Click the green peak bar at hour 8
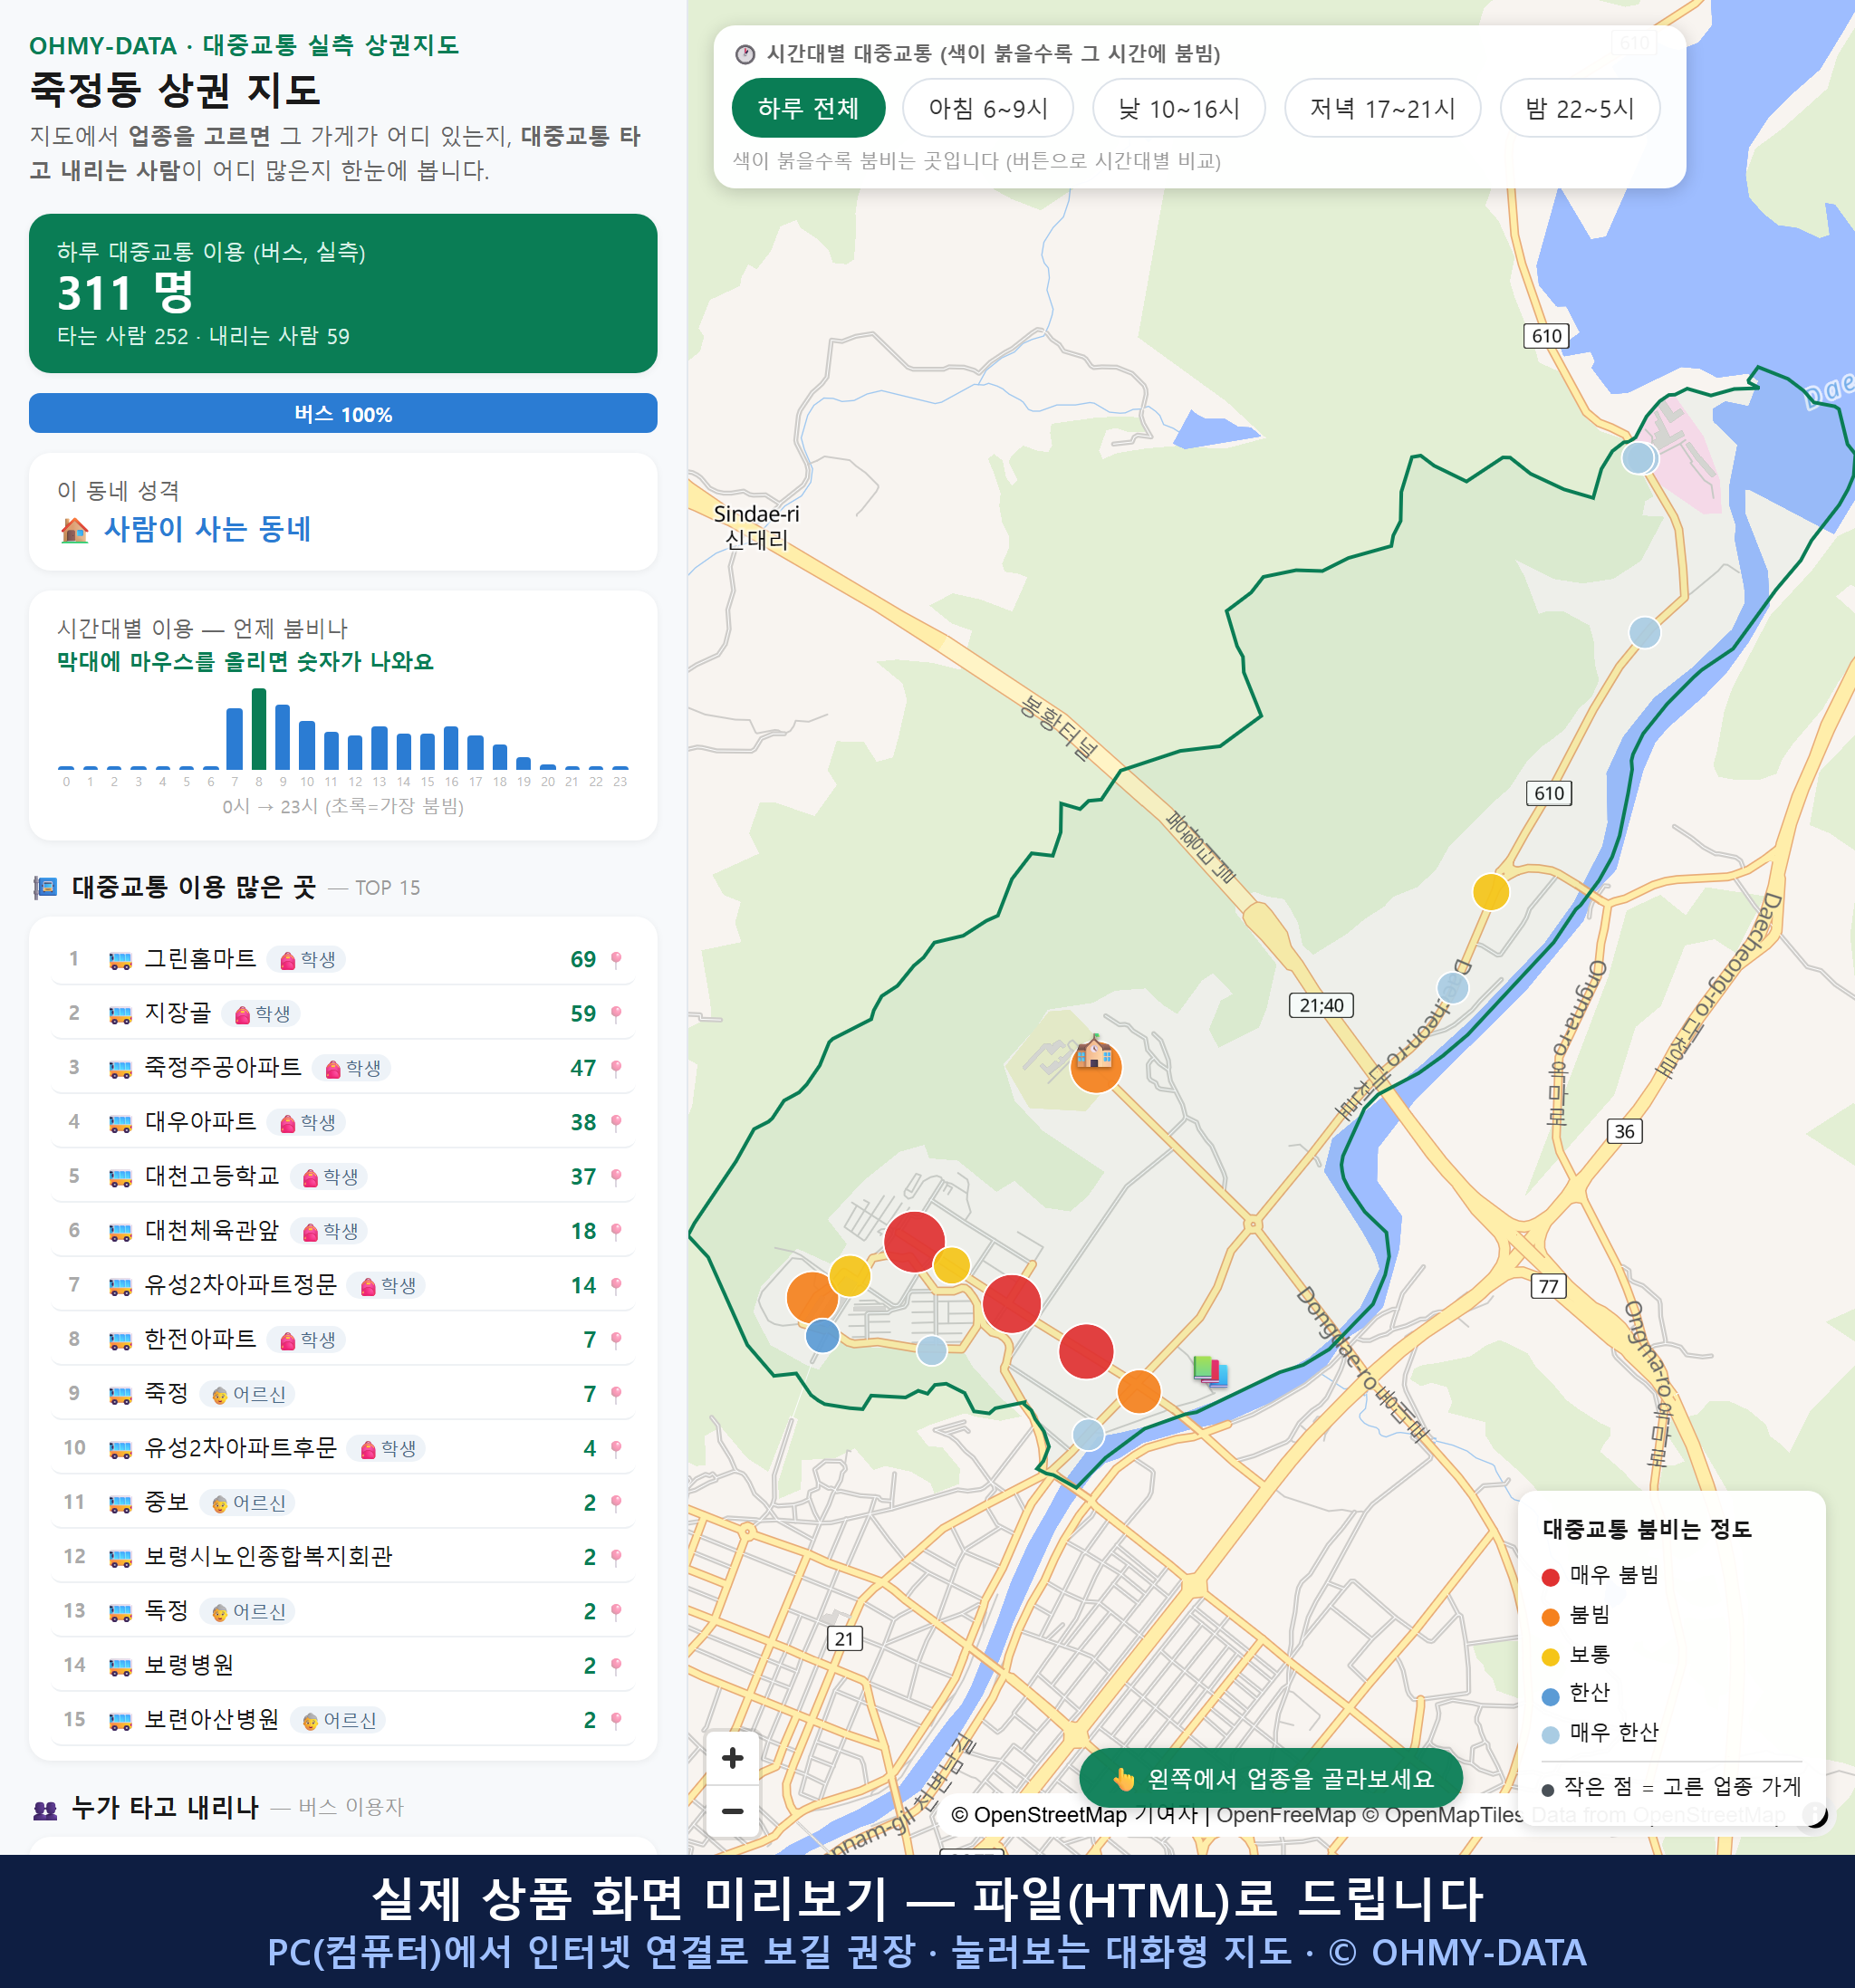 (259, 728)
